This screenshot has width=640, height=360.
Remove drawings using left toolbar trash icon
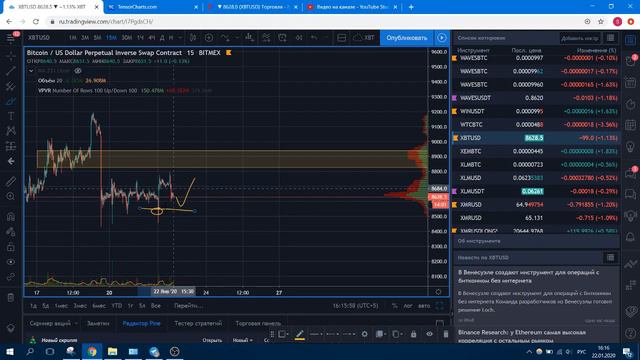(11, 297)
